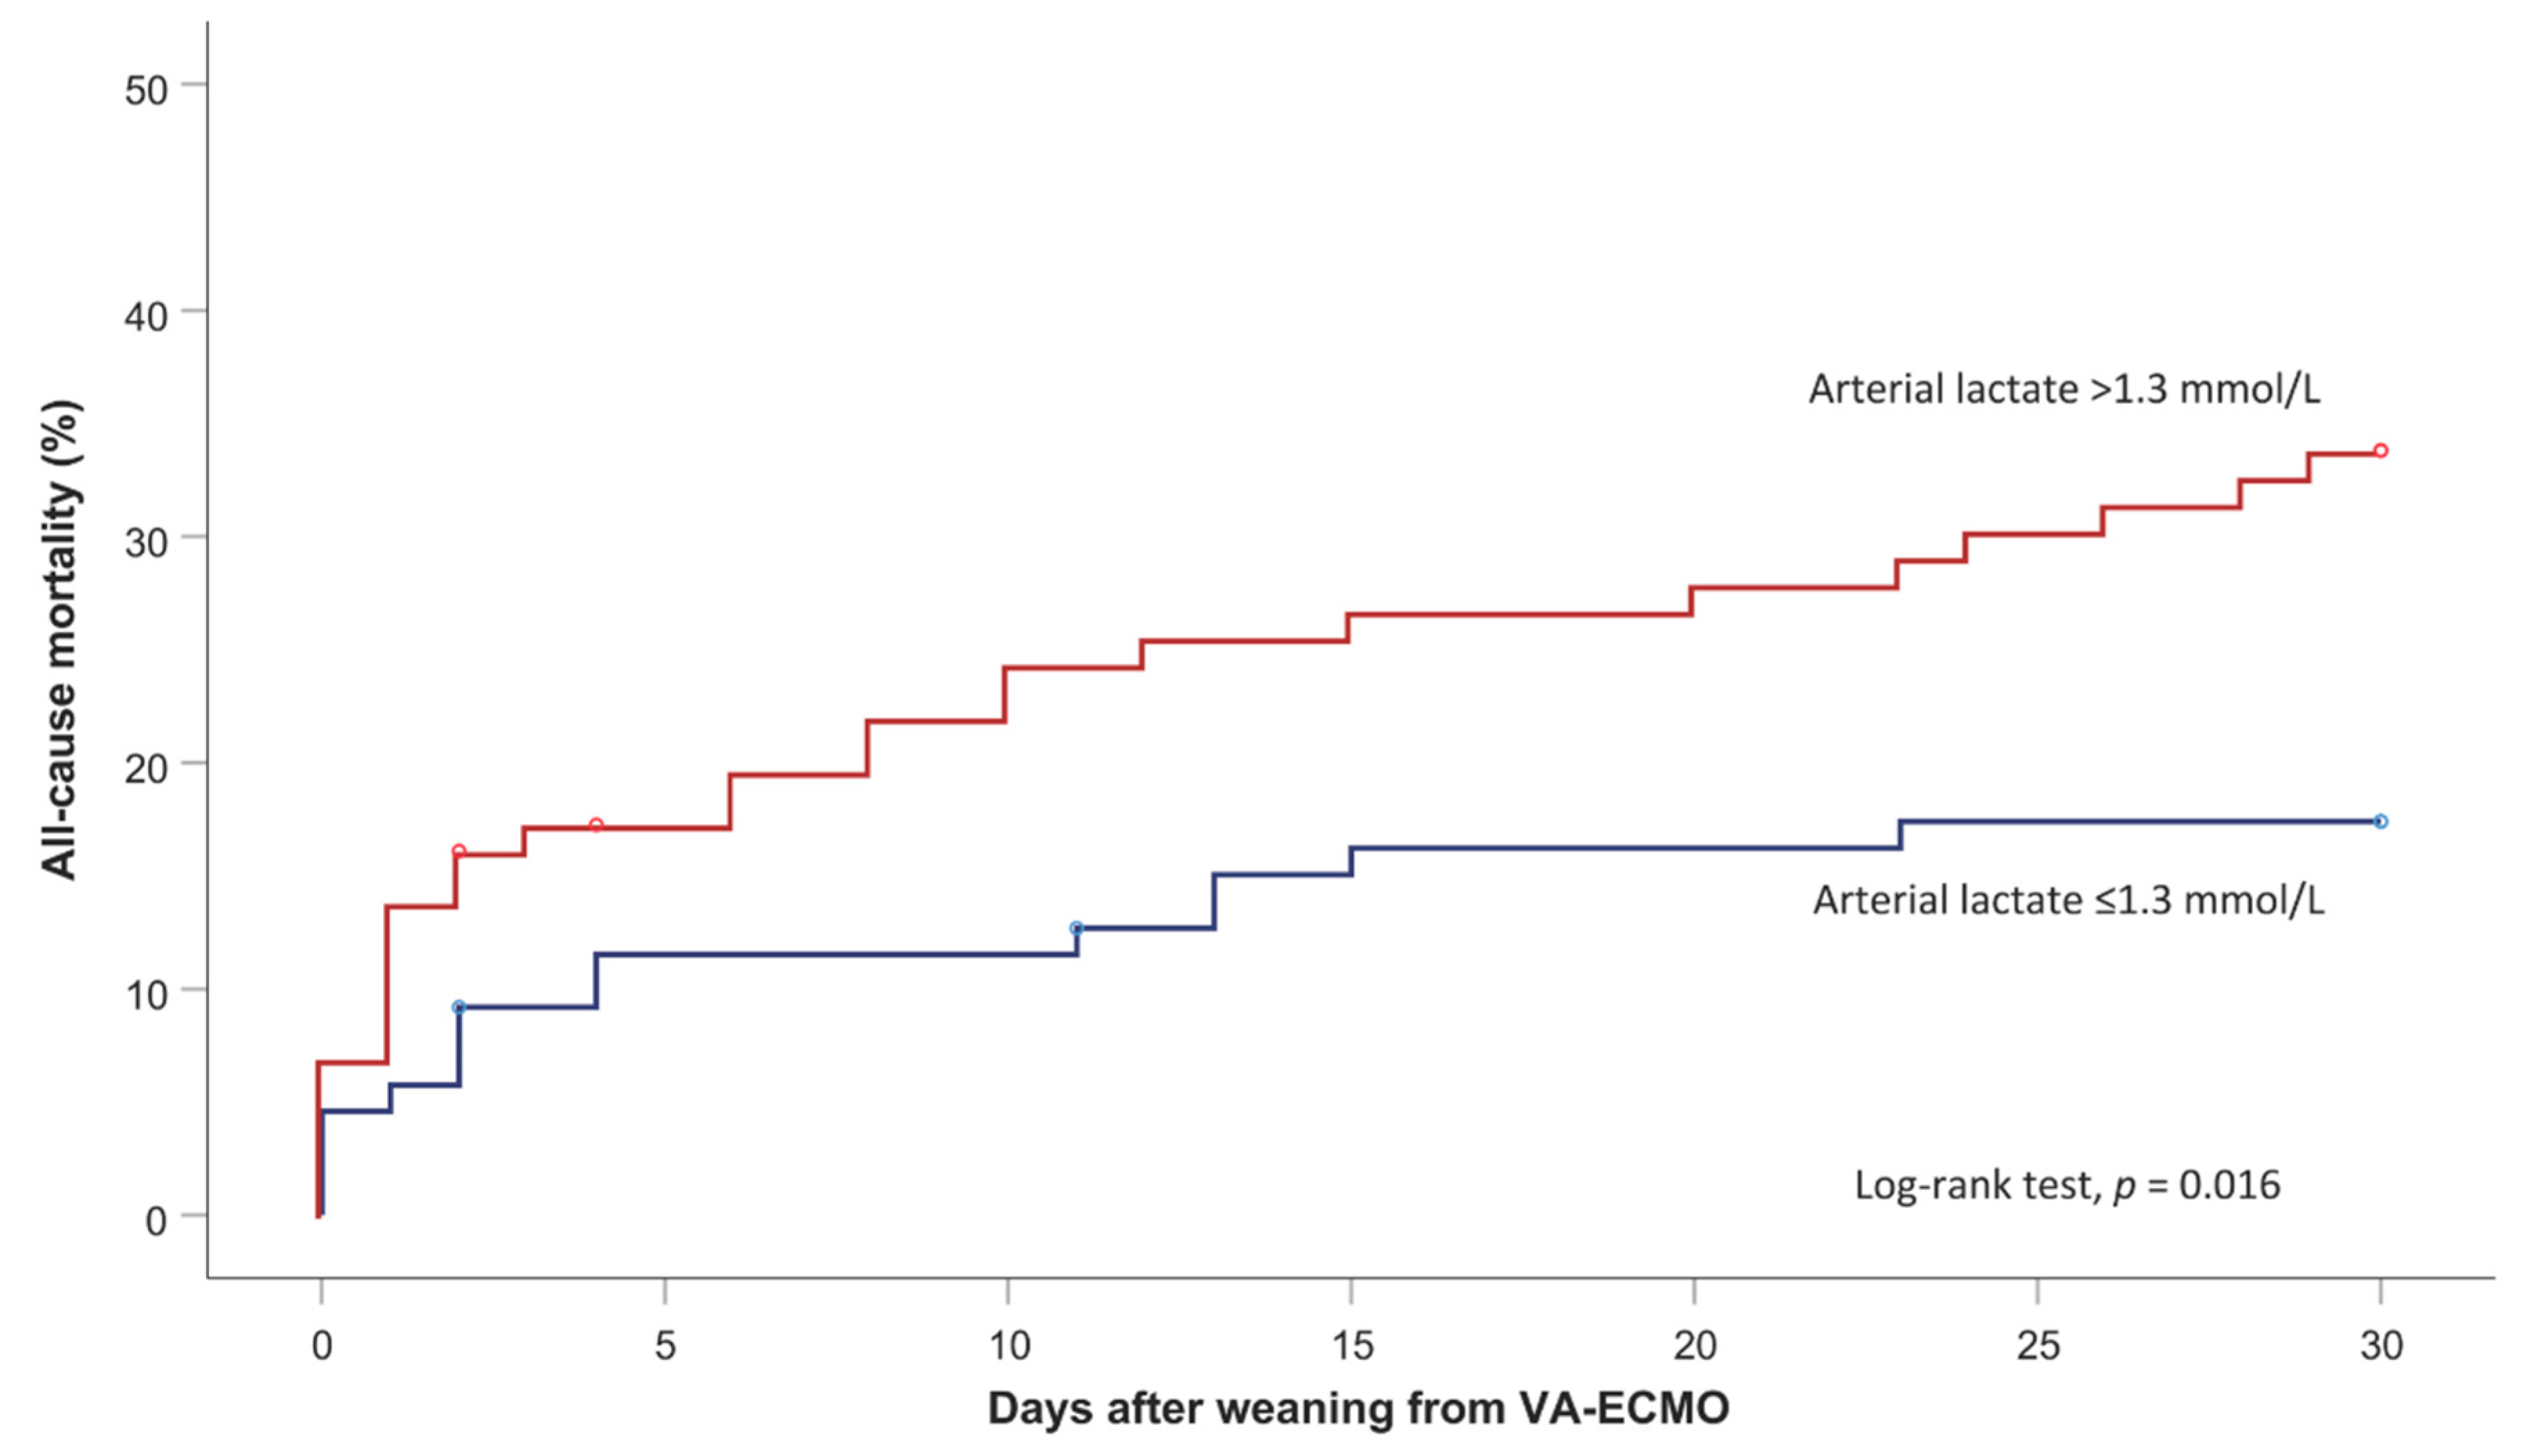Click the blue censor circle at day 11
This screenshot has width=2527, height=1456.
pos(1076,928)
